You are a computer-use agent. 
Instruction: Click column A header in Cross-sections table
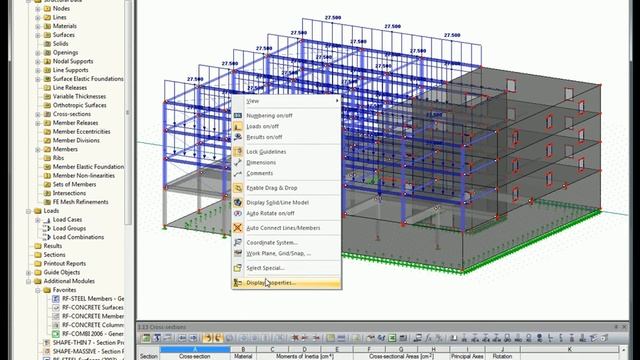coord(195,349)
